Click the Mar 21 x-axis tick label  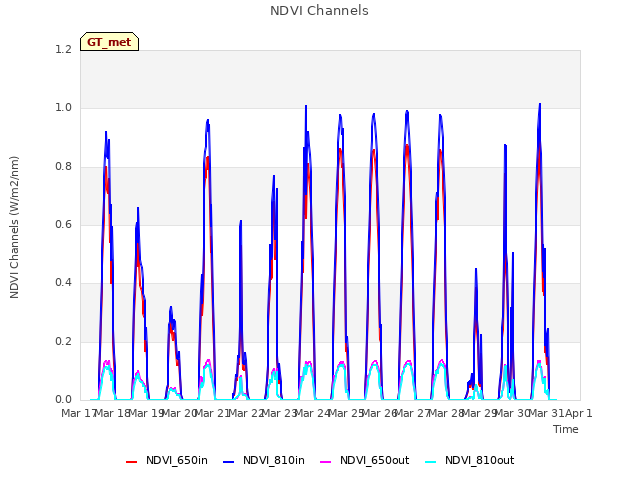(212, 413)
